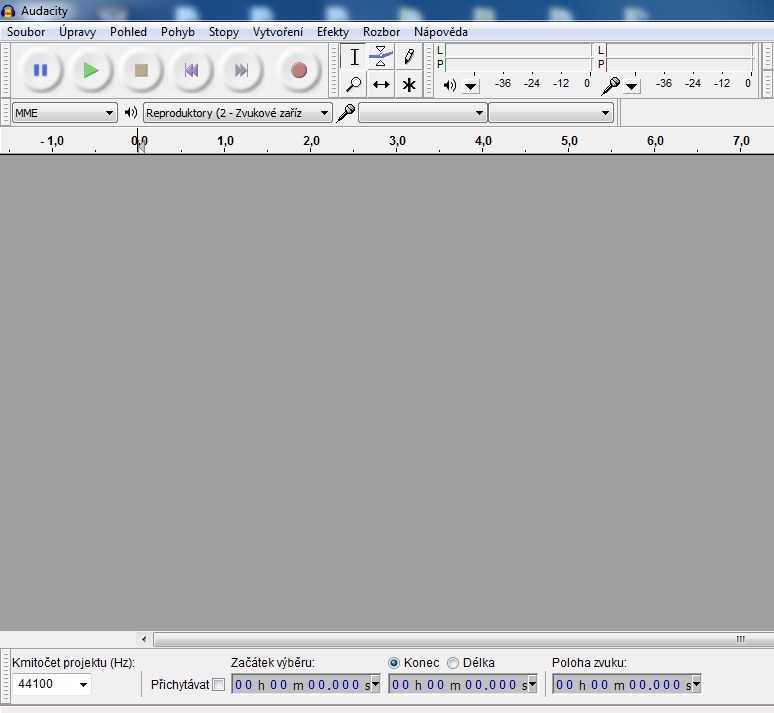Image resolution: width=774 pixels, height=713 pixels.
Task: Open the project rate 44100 dropdown
Action: 51,684
